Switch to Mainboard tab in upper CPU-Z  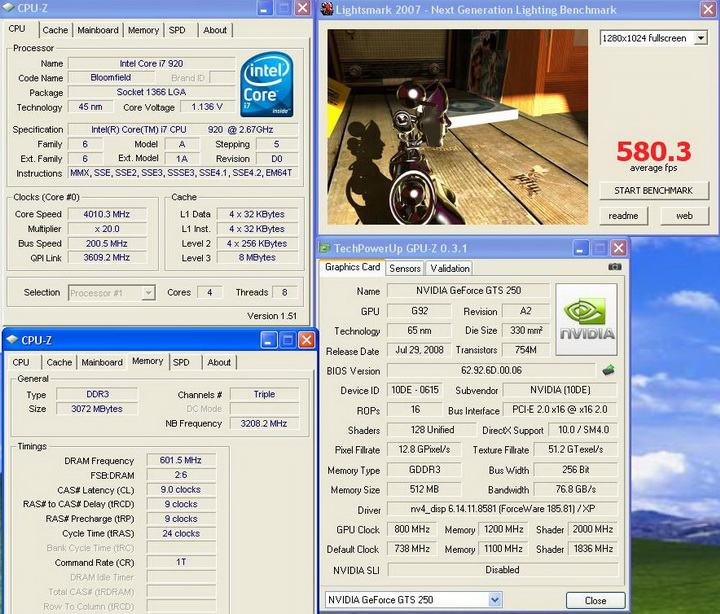[98, 30]
